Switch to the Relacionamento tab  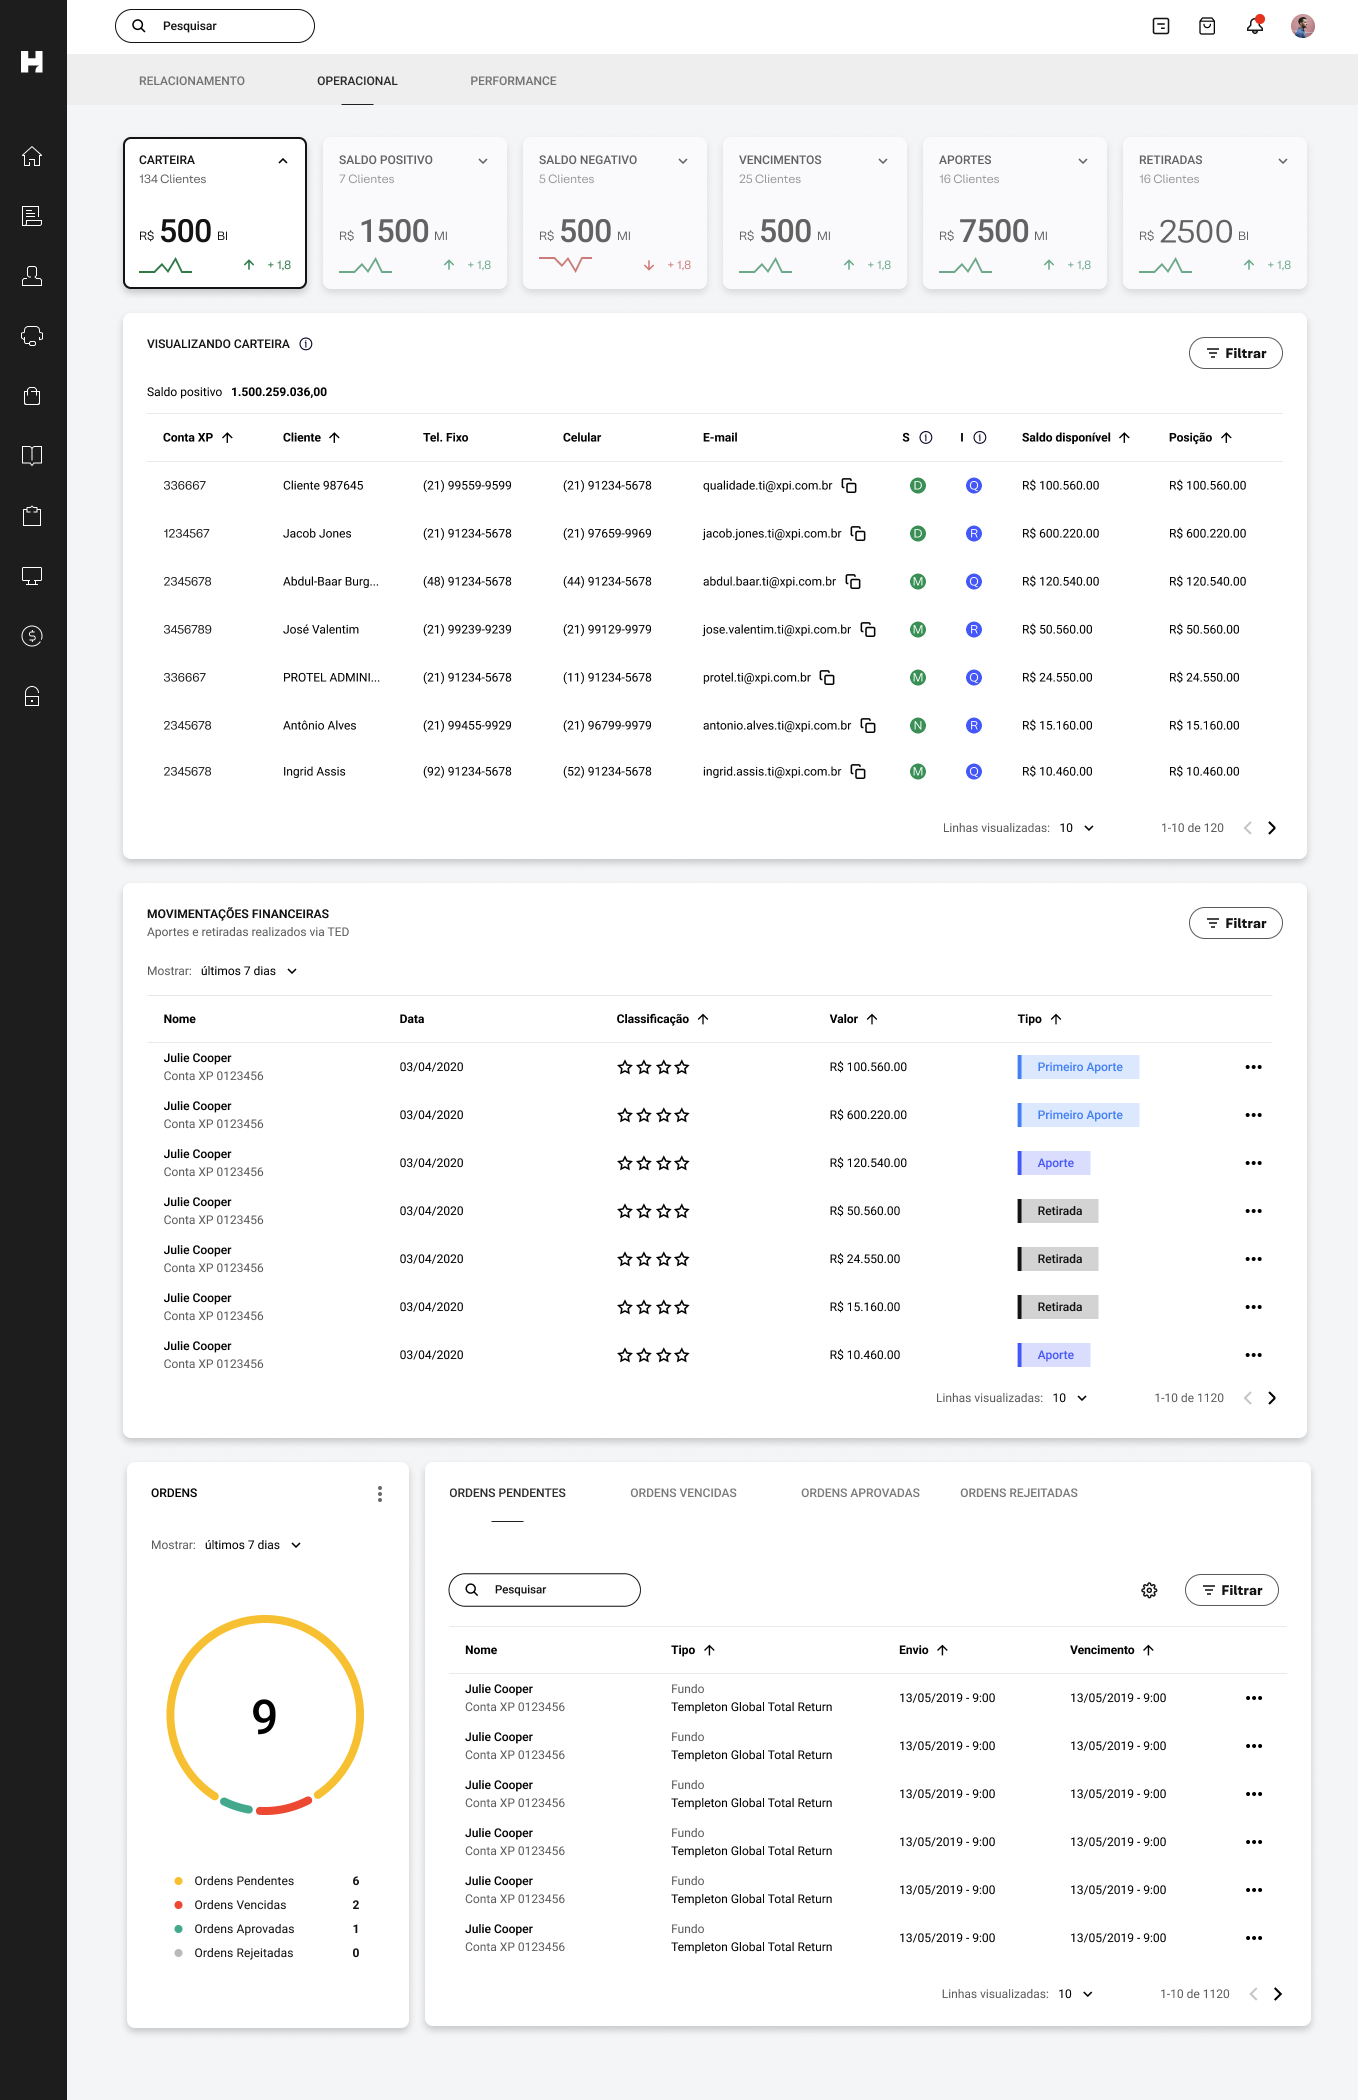[192, 81]
